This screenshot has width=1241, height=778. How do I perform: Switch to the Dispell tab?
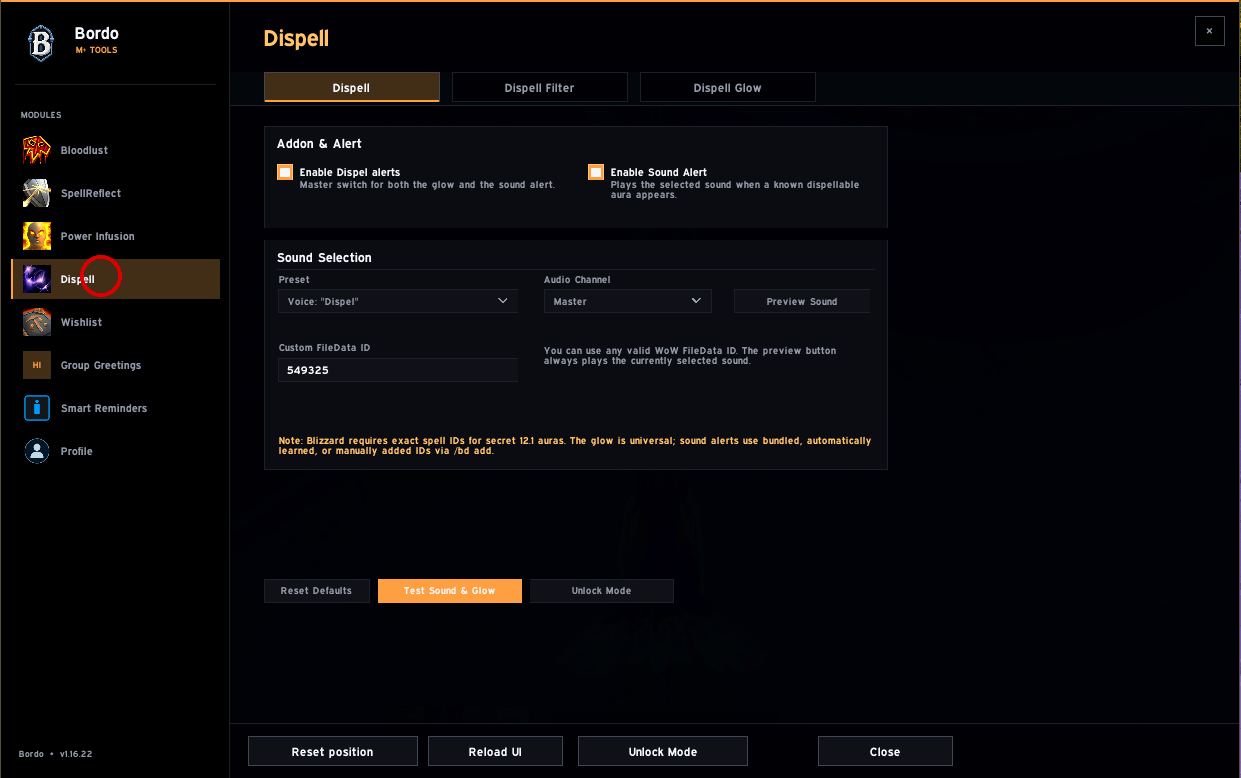click(x=351, y=87)
